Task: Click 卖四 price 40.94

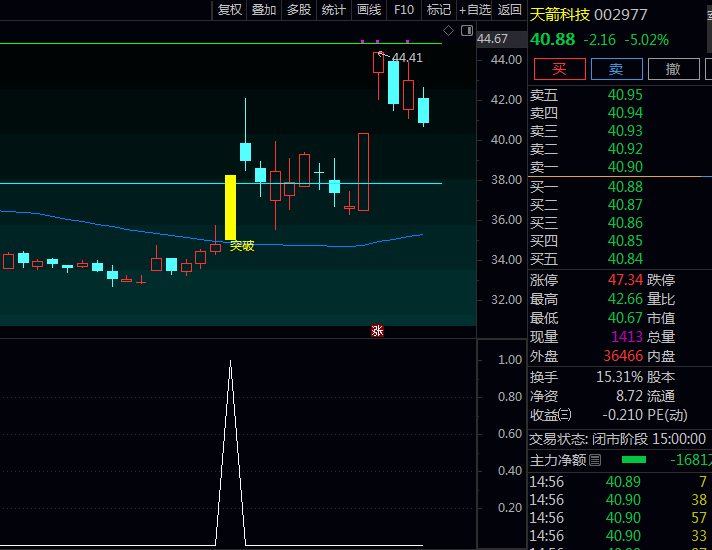Action: (625, 113)
